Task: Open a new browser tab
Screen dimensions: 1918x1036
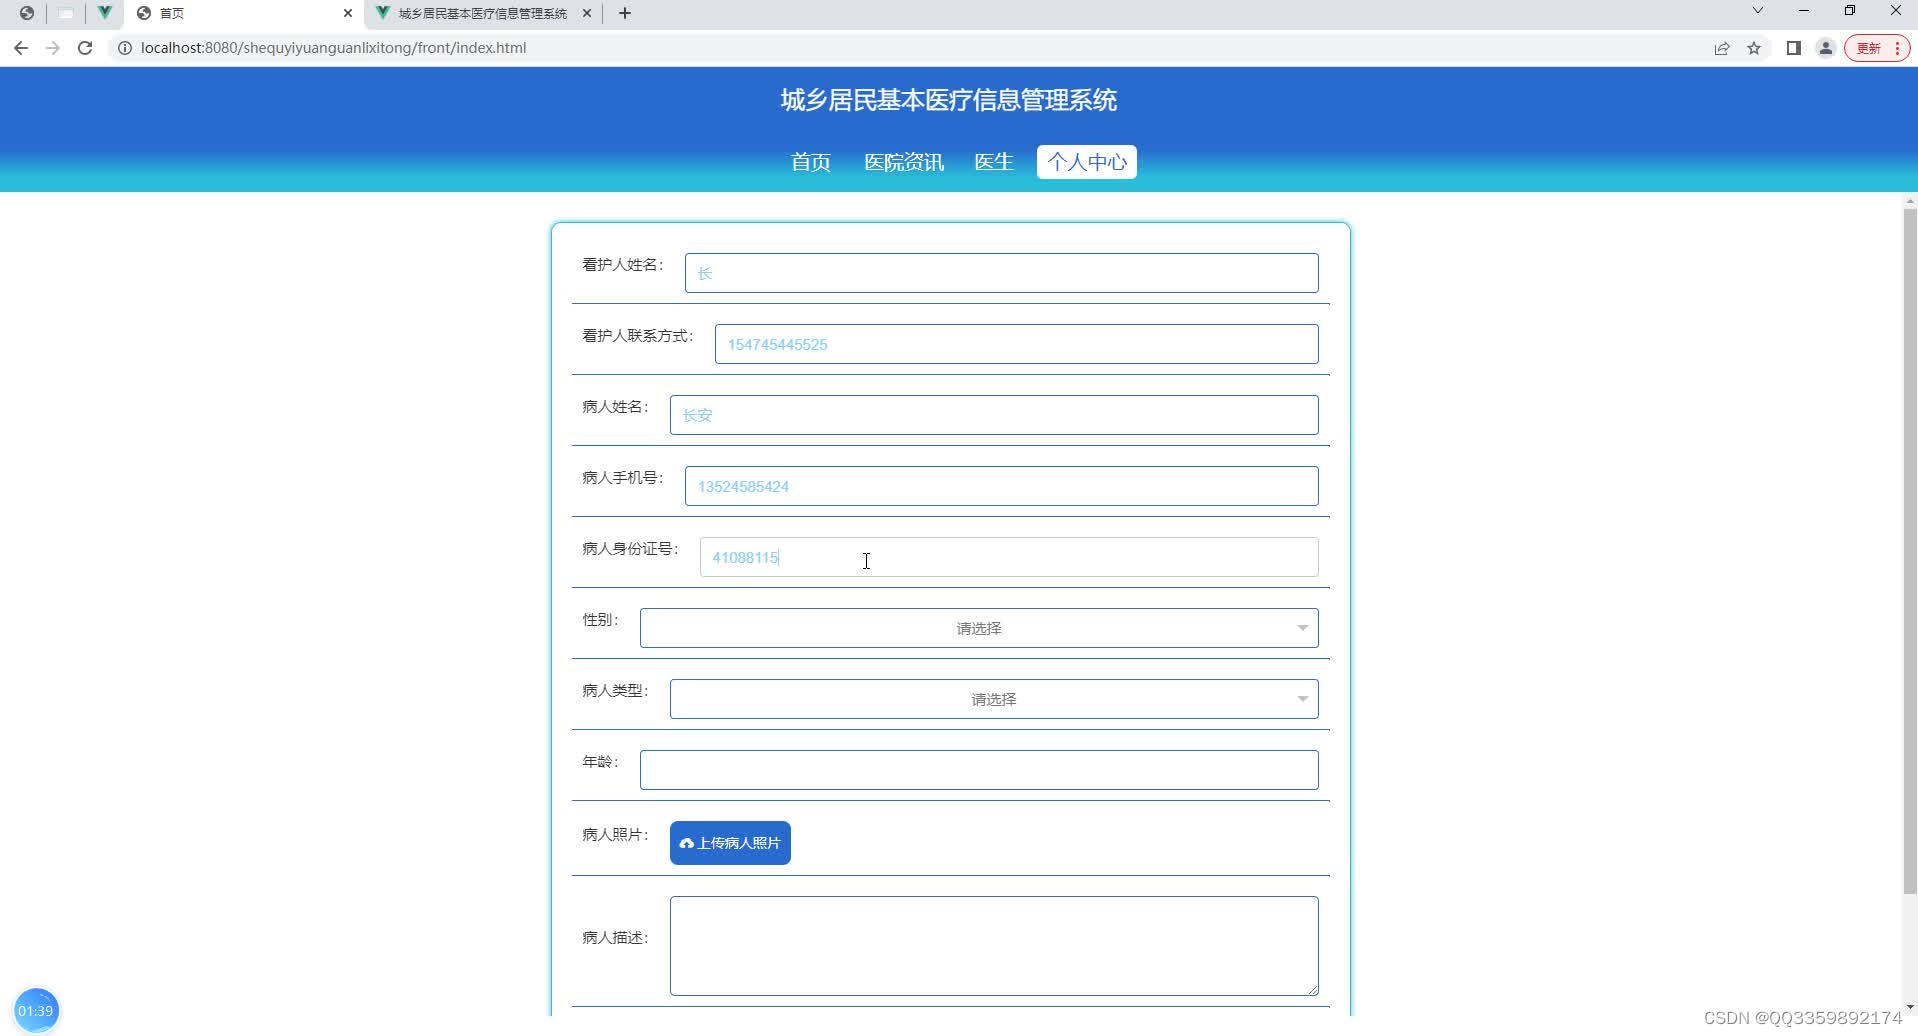Action: (625, 13)
